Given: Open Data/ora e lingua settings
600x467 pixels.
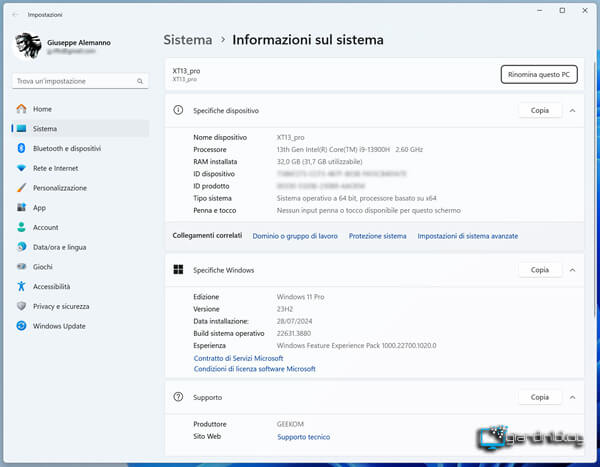Looking at the screenshot, I should (80, 247).
